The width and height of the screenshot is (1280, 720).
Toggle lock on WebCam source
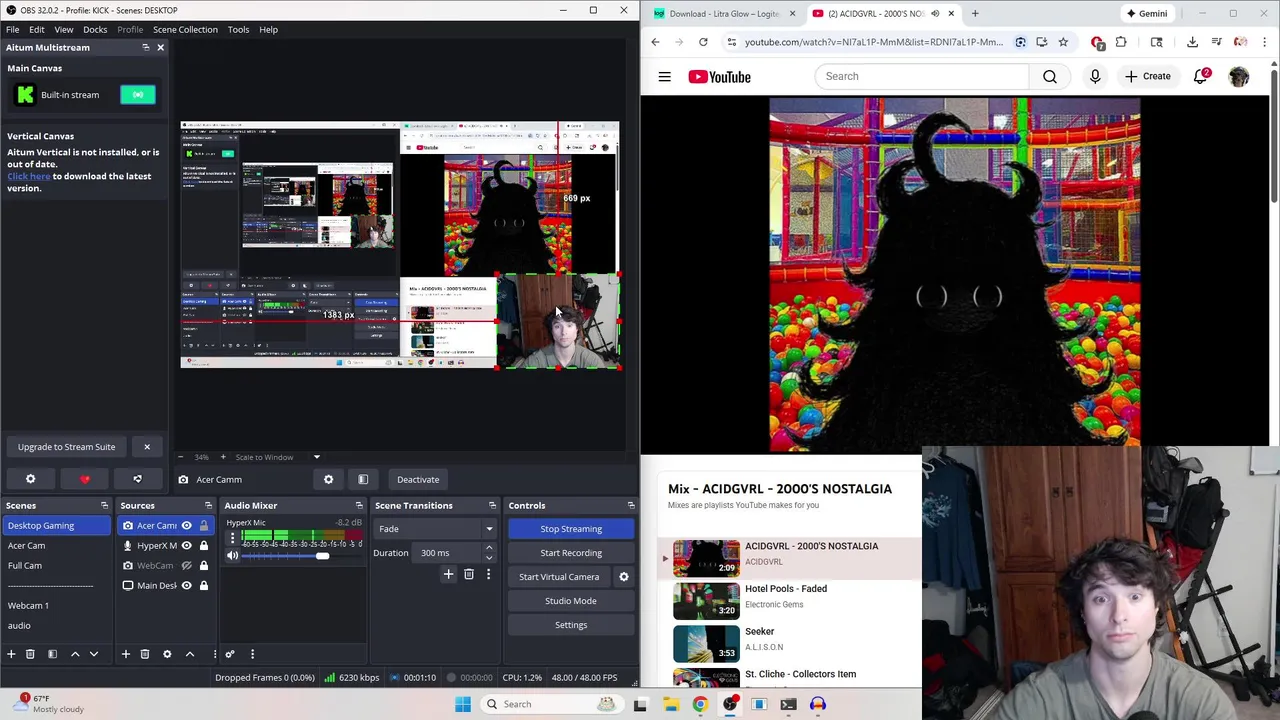click(x=204, y=565)
